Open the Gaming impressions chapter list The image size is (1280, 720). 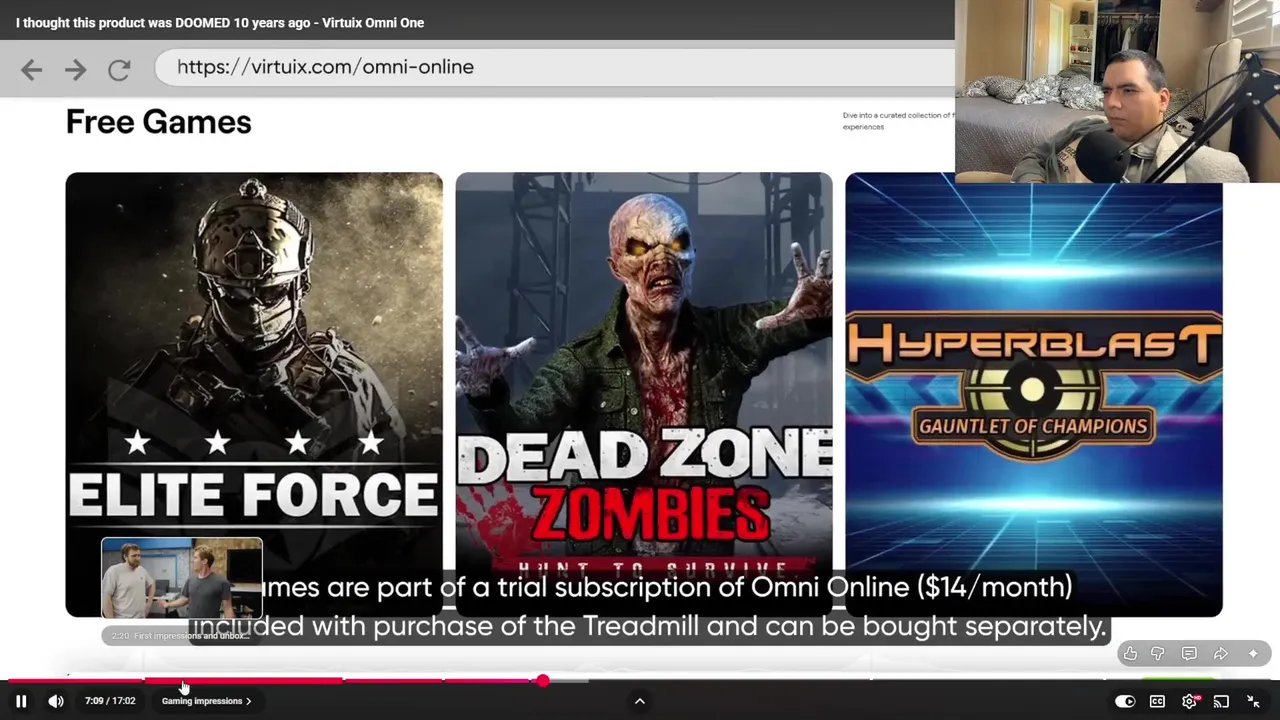coord(207,701)
